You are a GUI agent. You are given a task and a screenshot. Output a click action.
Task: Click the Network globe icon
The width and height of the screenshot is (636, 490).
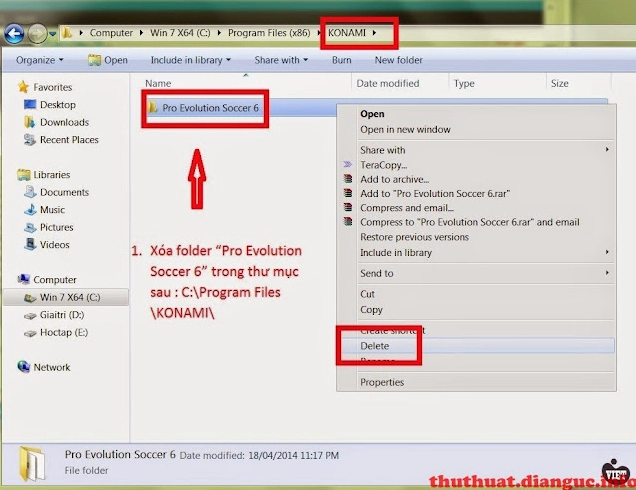point(24,366)
